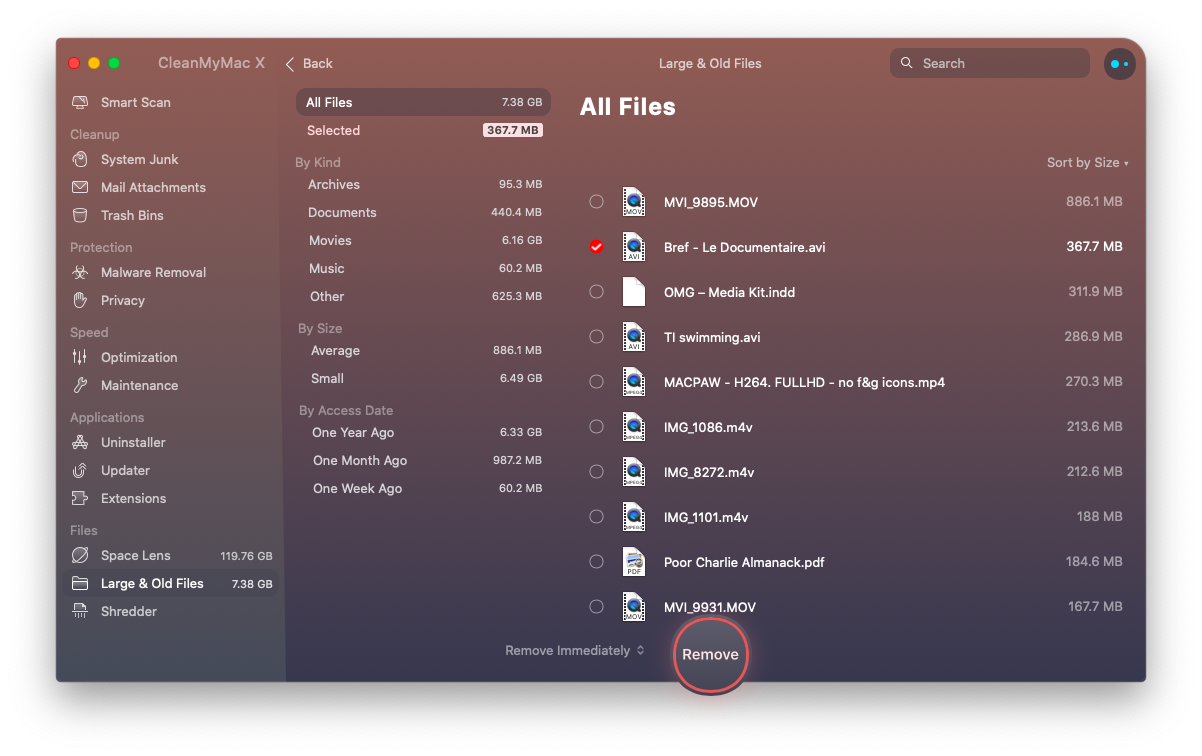The width and height of the screenshot is (1202, 756).
Task: Click the 886.1 MB size of MVI_9895.MOV
Action: pyautogui.click(x=1094, y=202)
